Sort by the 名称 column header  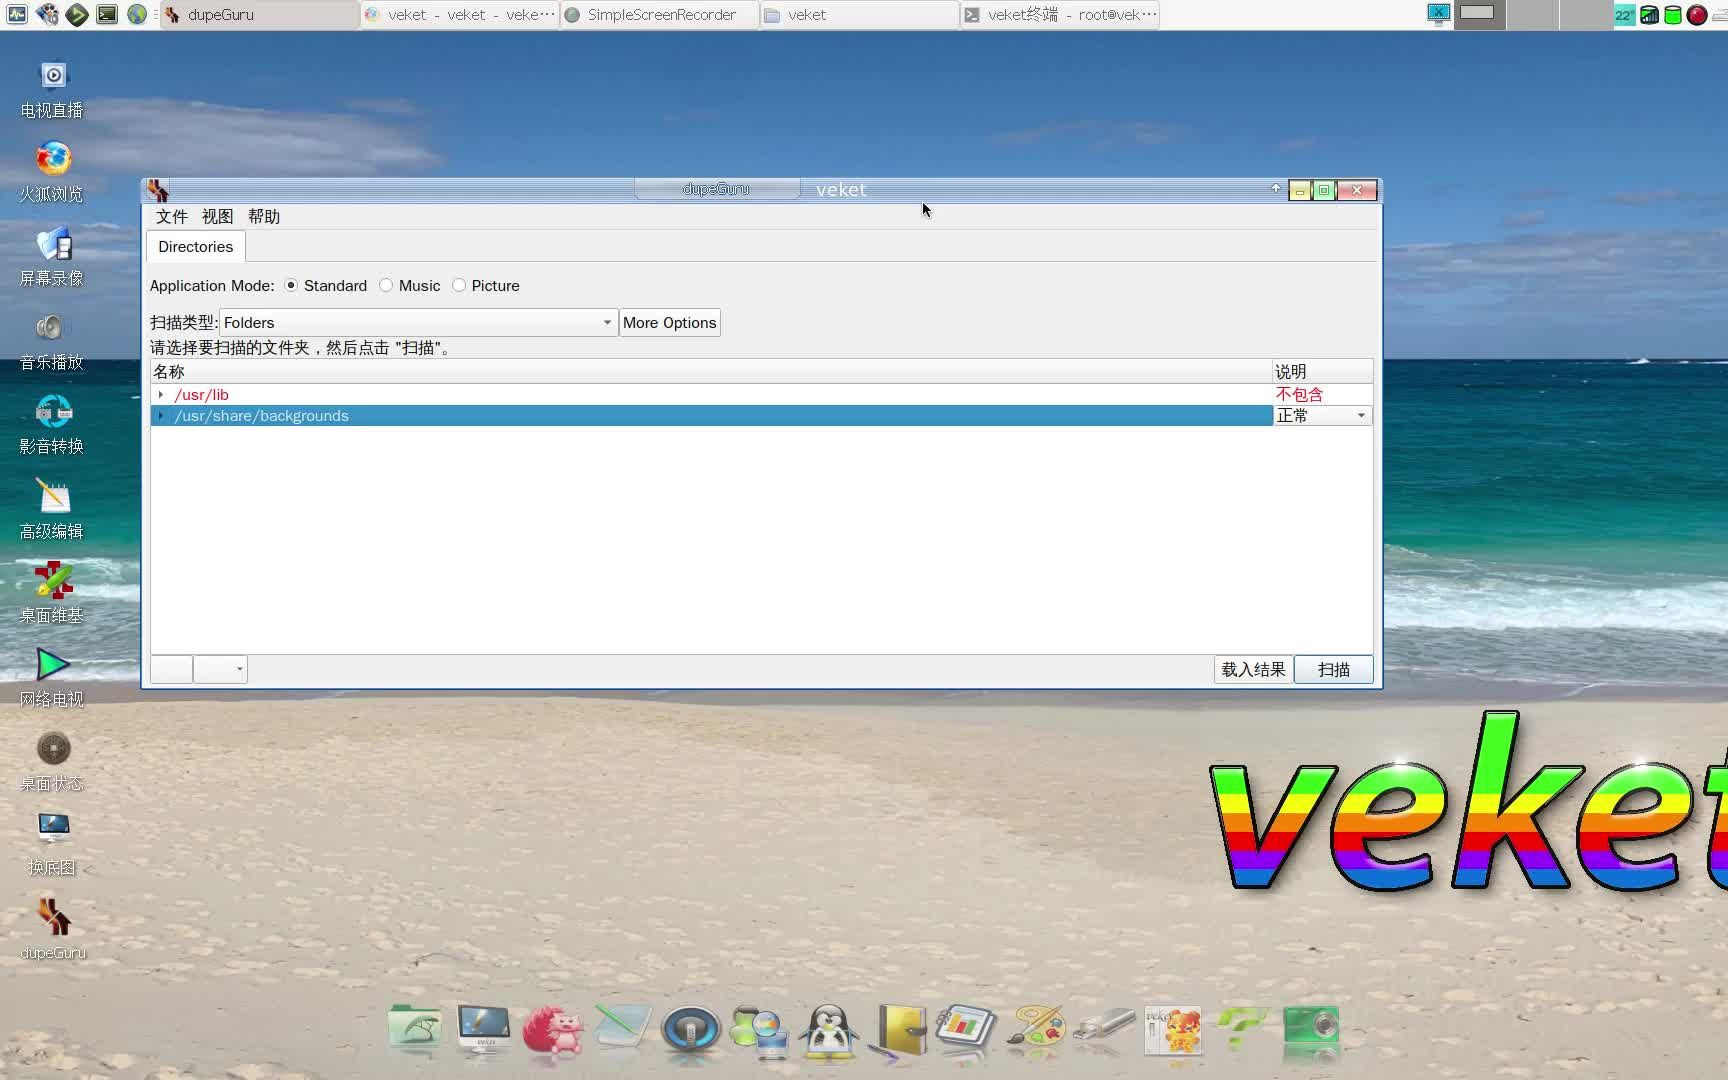pyautogui.click(x=711, y=372)
